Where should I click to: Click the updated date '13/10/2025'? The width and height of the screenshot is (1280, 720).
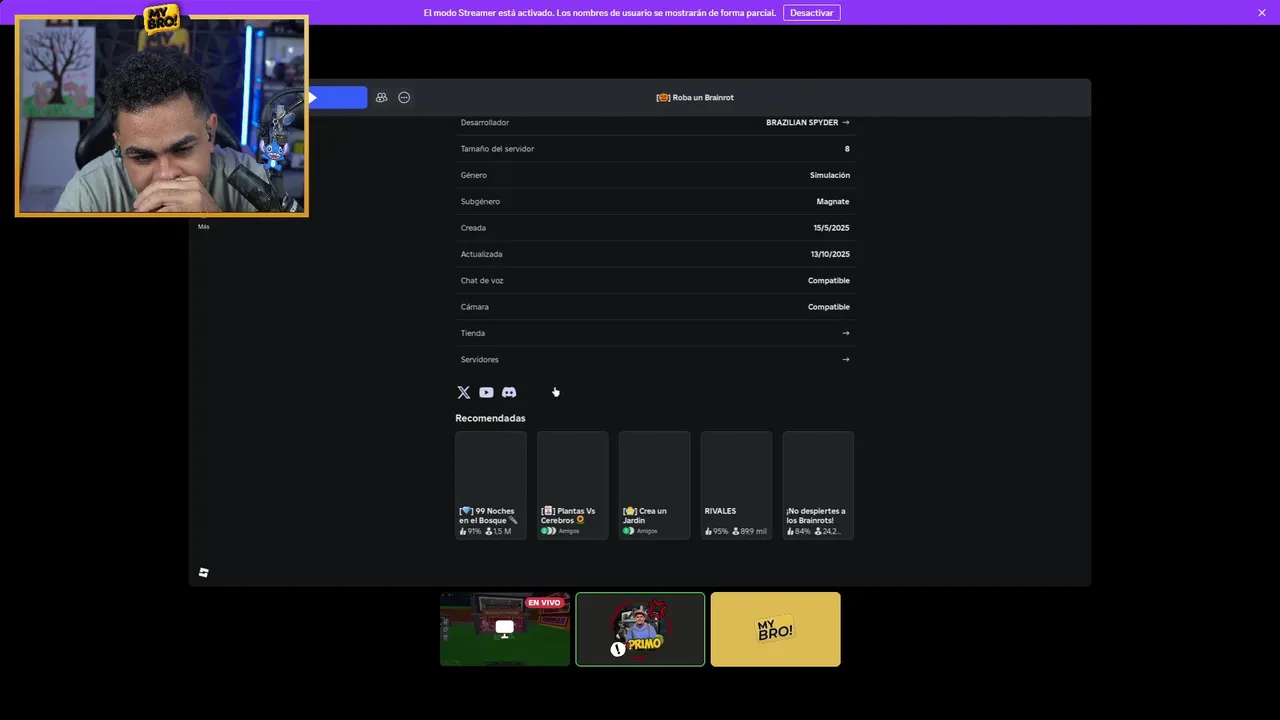tap(830, 254)
